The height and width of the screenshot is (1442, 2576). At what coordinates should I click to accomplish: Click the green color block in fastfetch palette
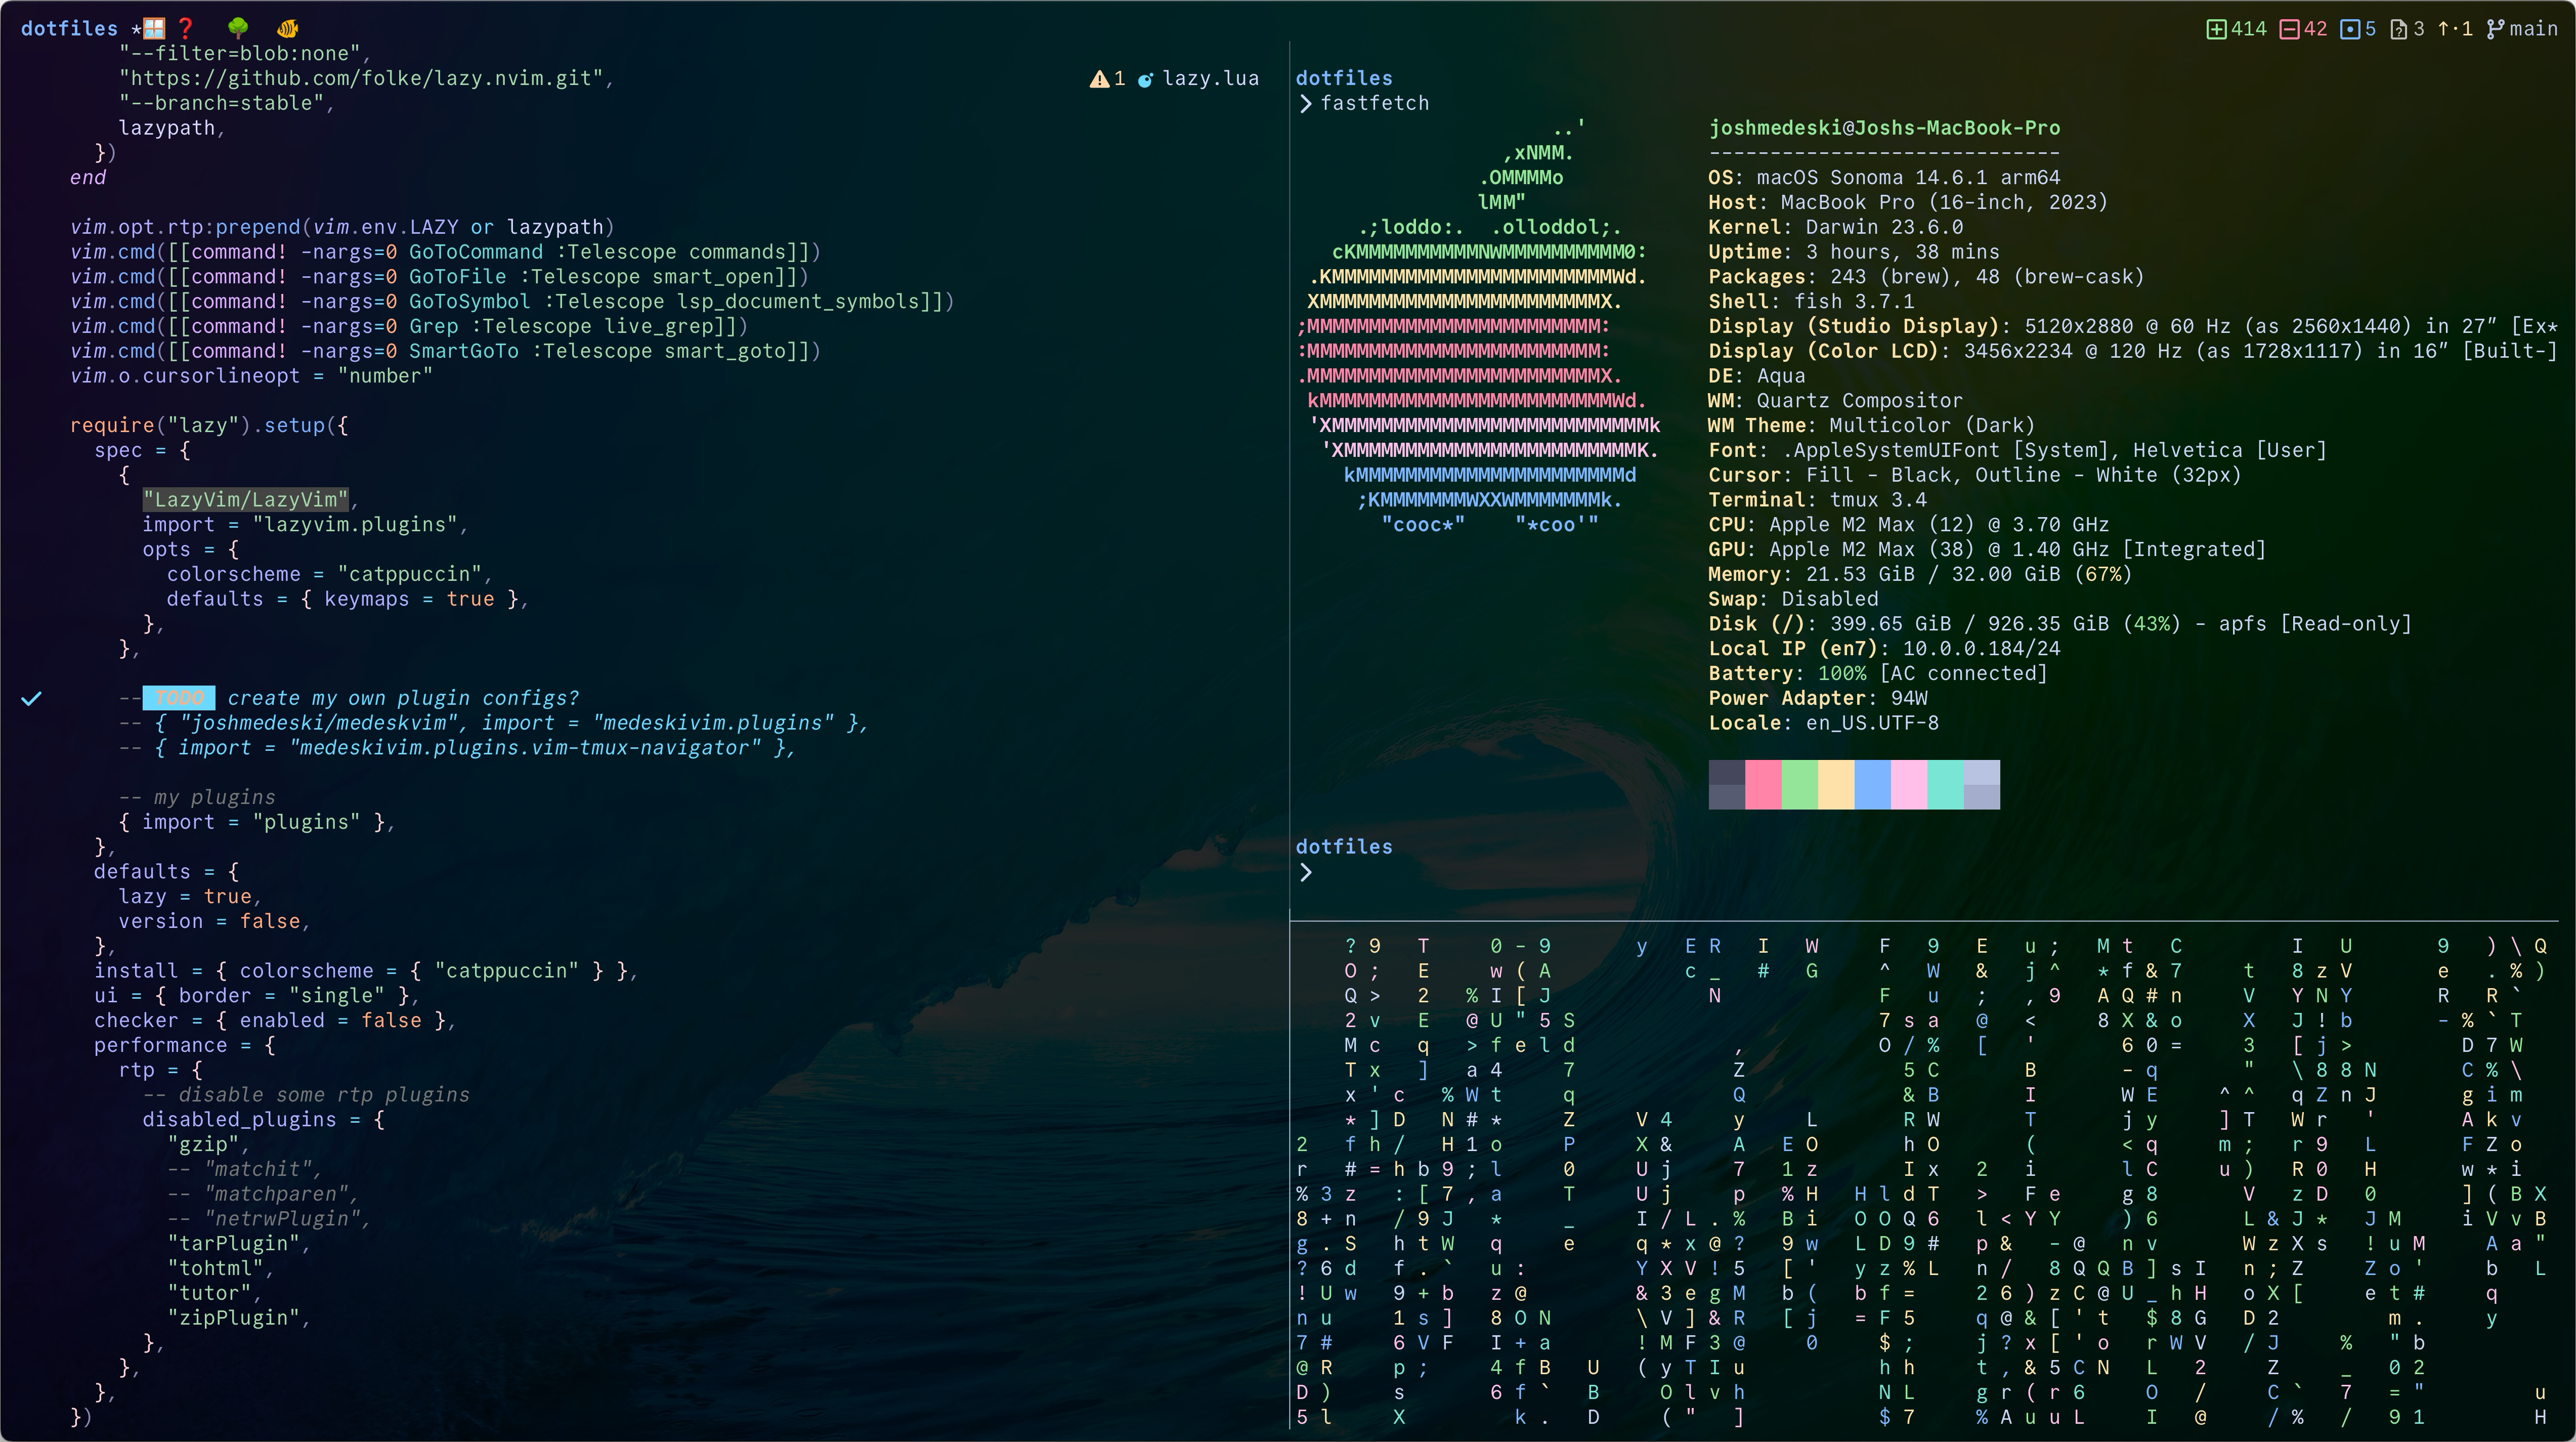(x=1800, y=784)
